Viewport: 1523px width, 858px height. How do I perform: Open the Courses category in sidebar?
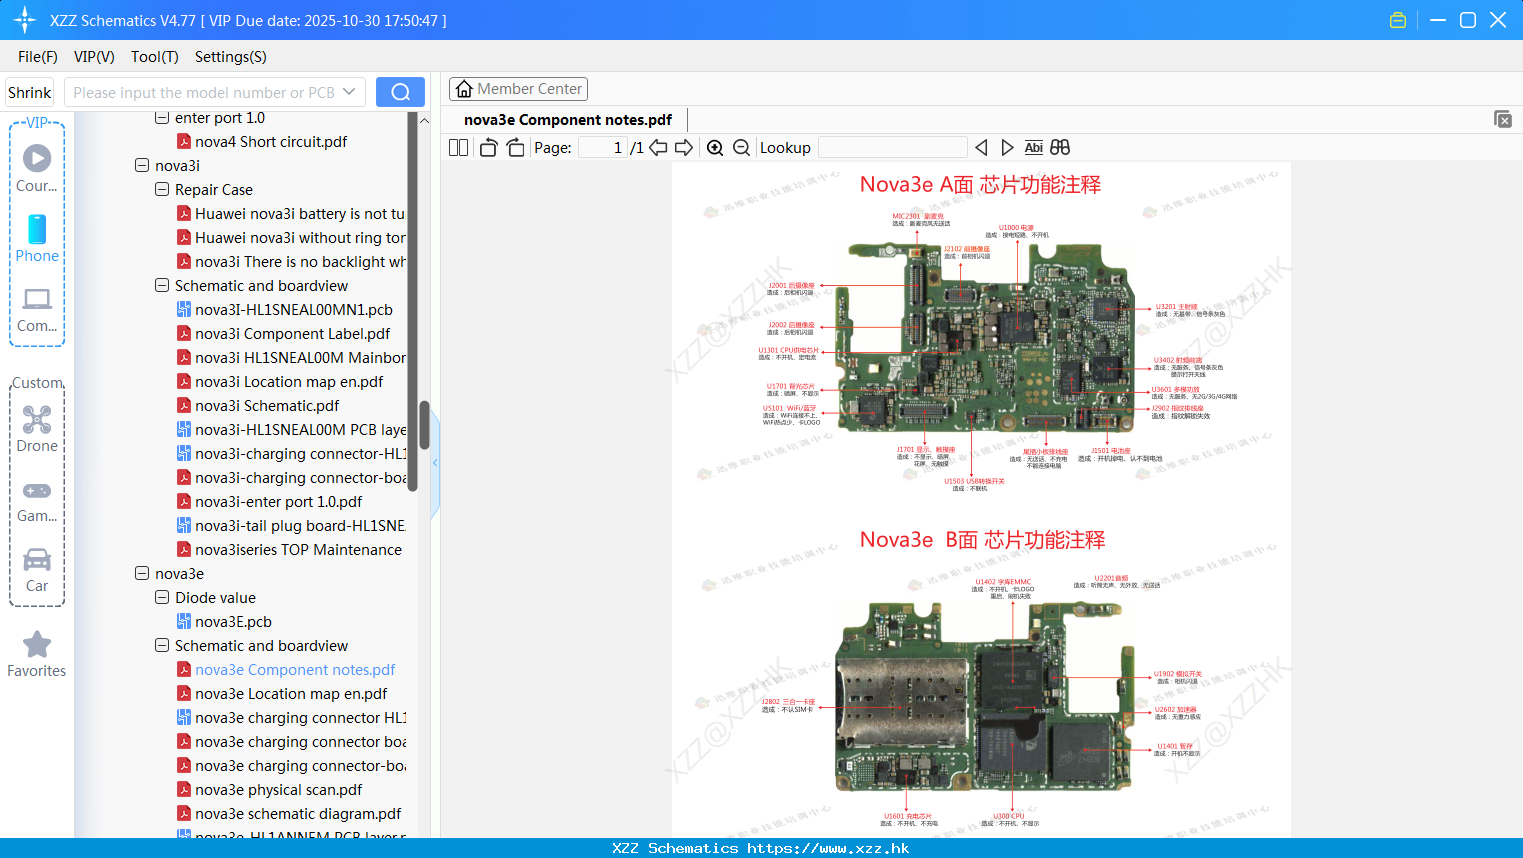tap(37, 168)
